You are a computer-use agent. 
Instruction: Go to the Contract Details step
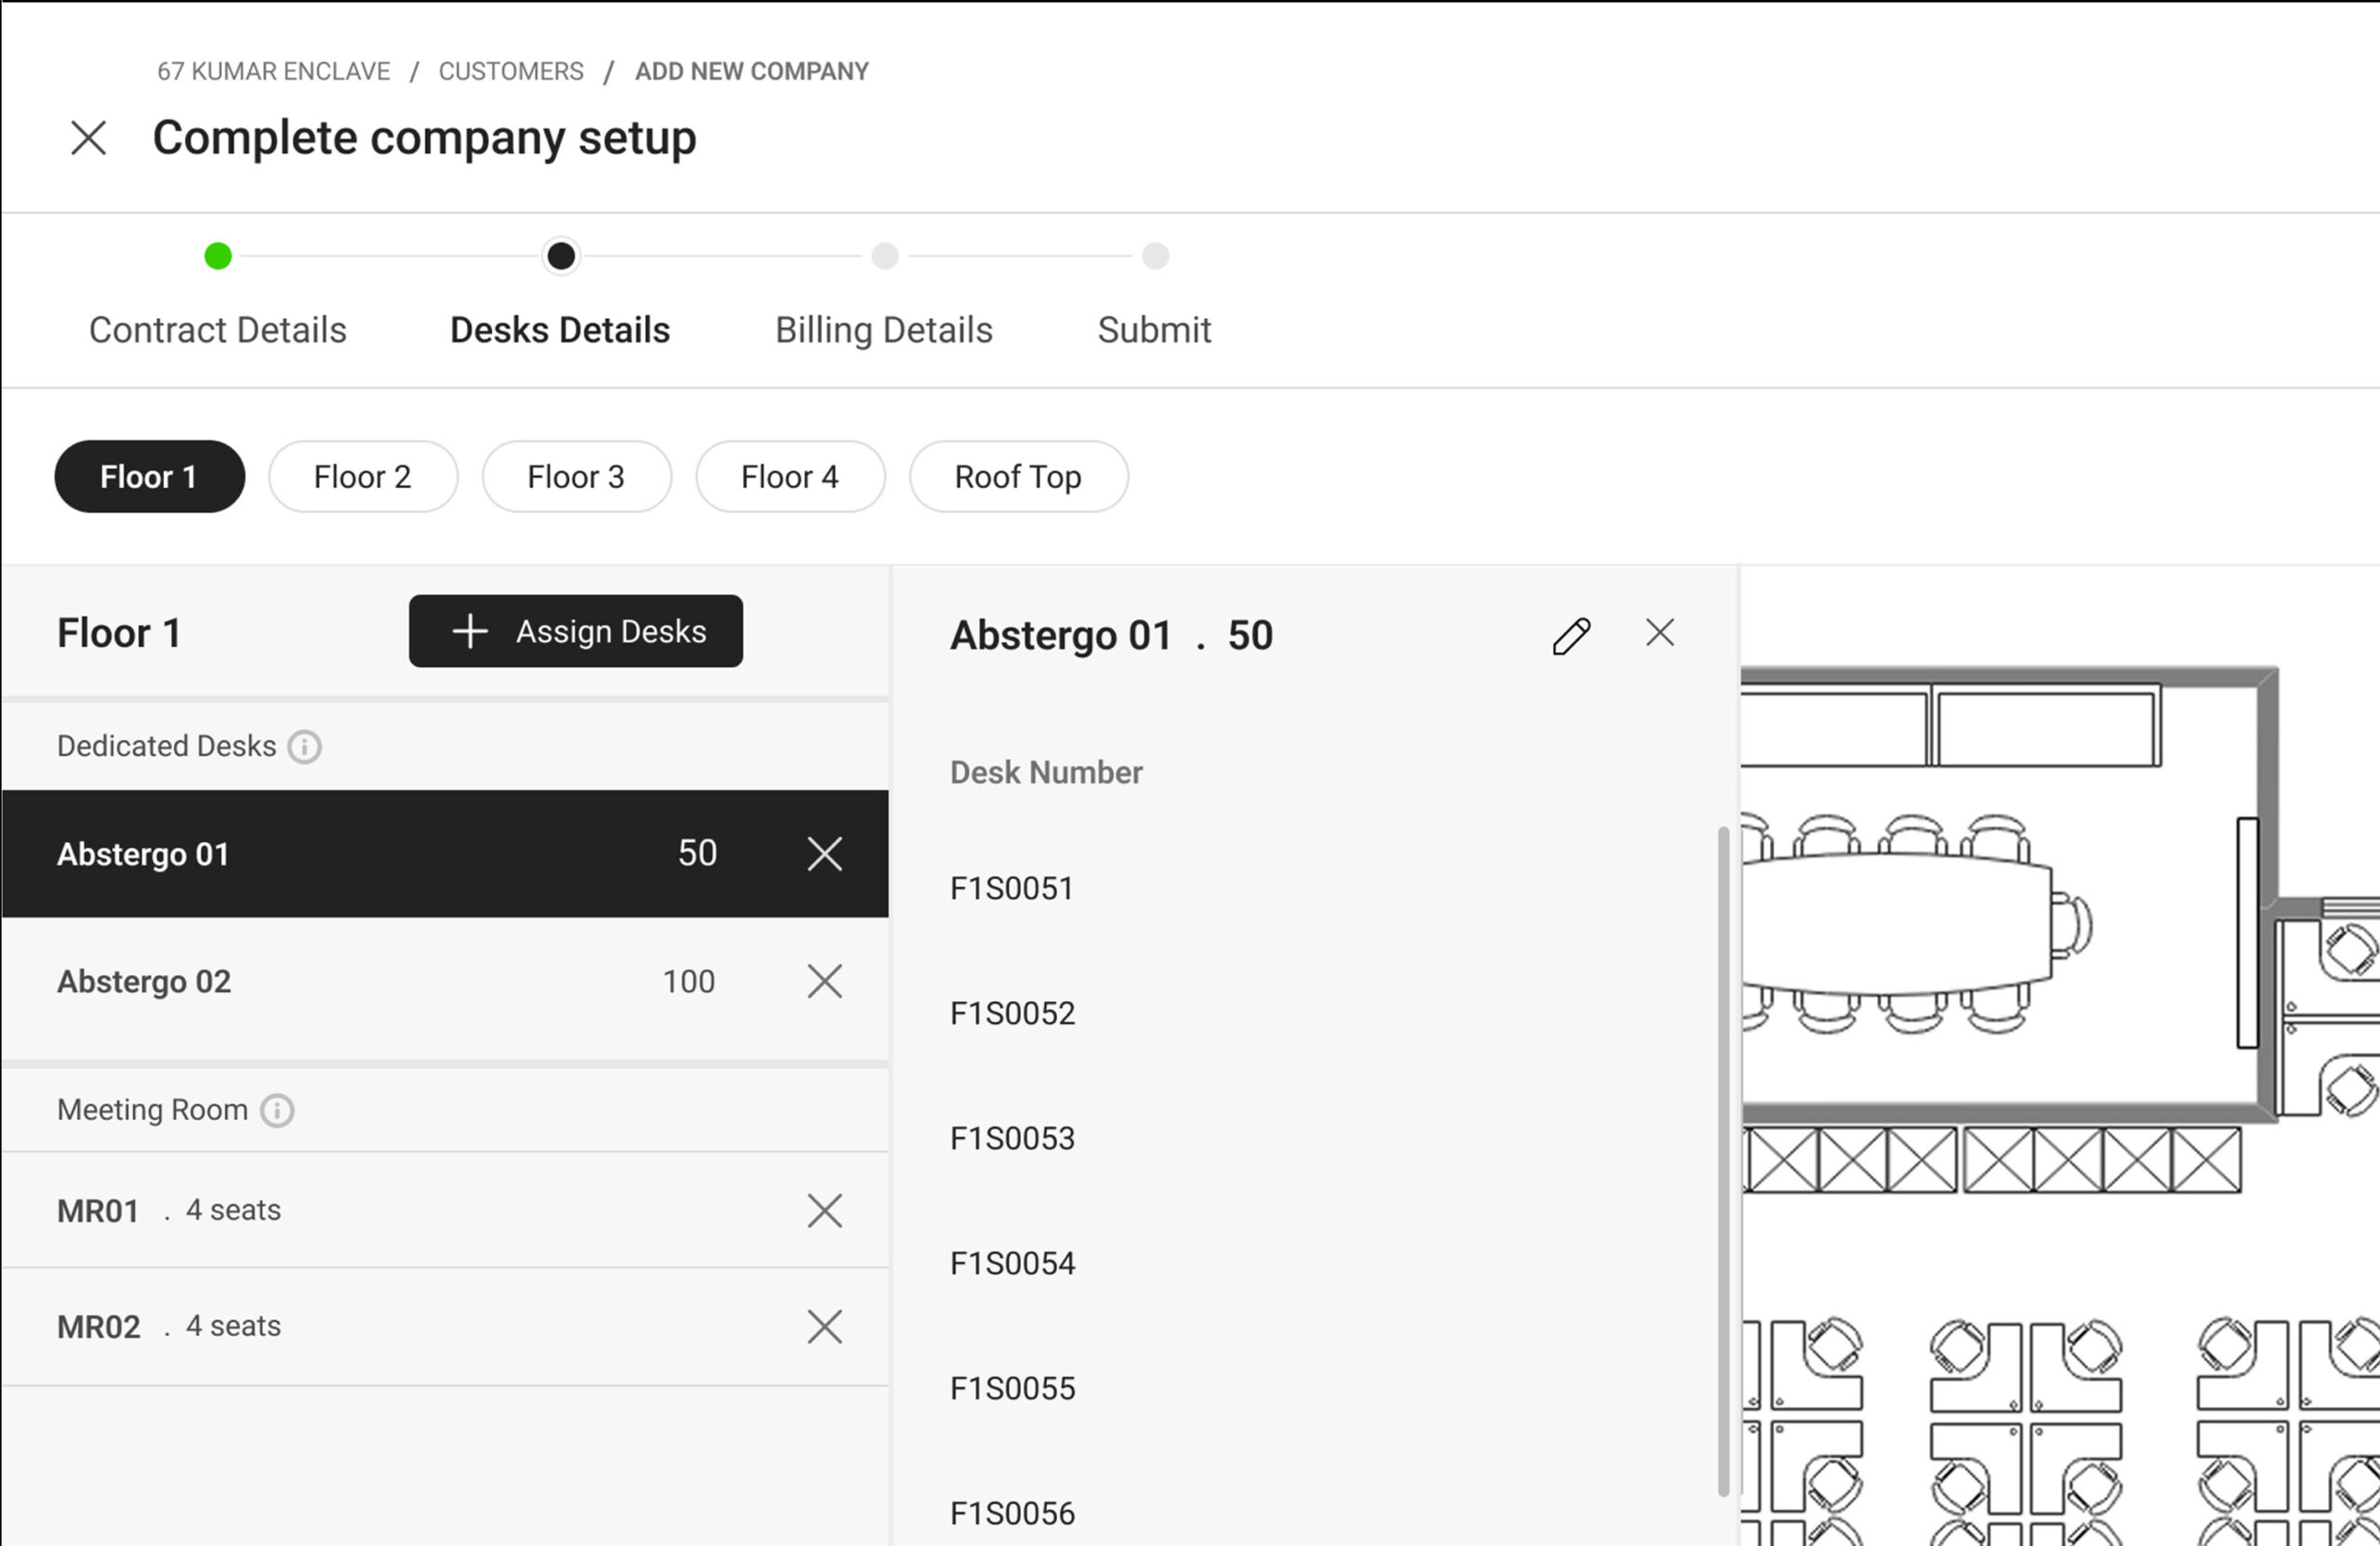coord(218,330)
